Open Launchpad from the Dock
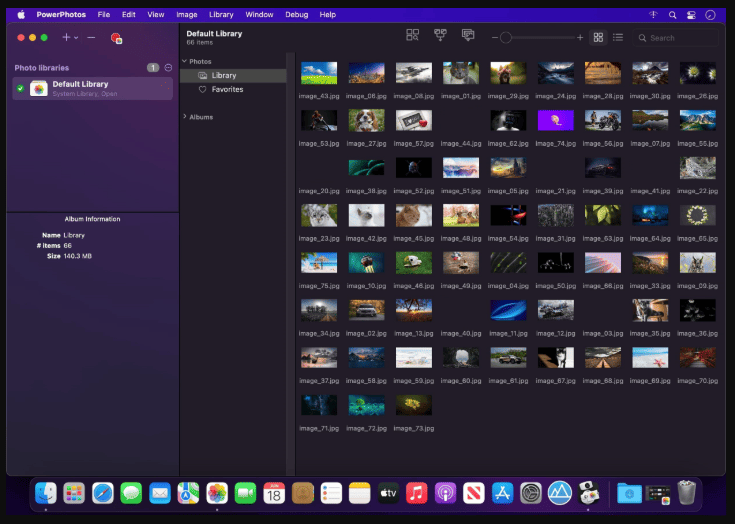735x524 pixels. point(74,493)
